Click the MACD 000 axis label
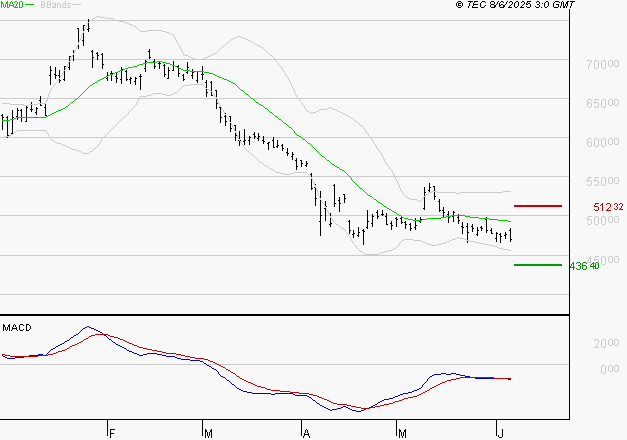627x440 pixels. tap(610, 369)
